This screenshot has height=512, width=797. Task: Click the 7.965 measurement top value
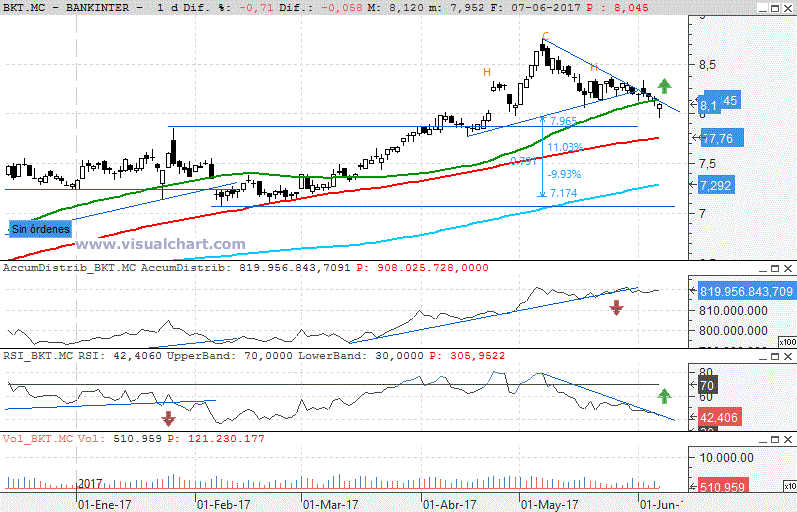(564, 121)
